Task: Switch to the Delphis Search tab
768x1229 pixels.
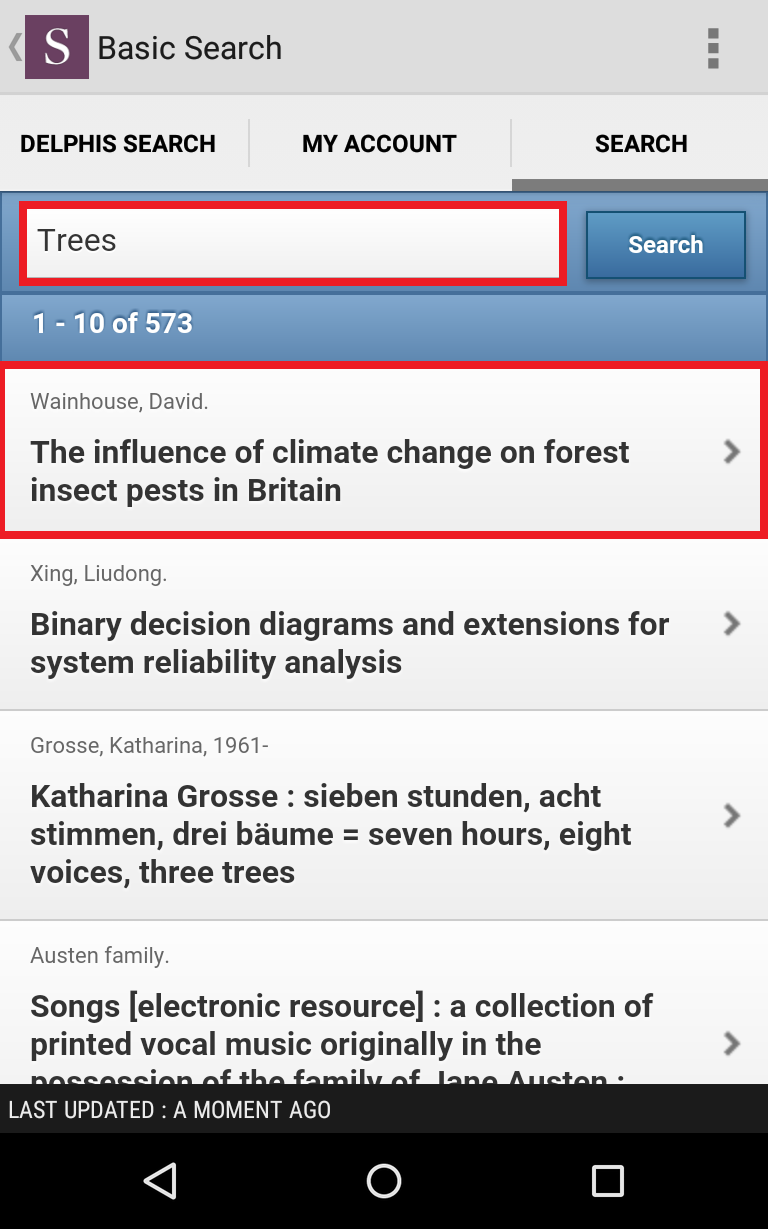Action: [x=118, y=144]
